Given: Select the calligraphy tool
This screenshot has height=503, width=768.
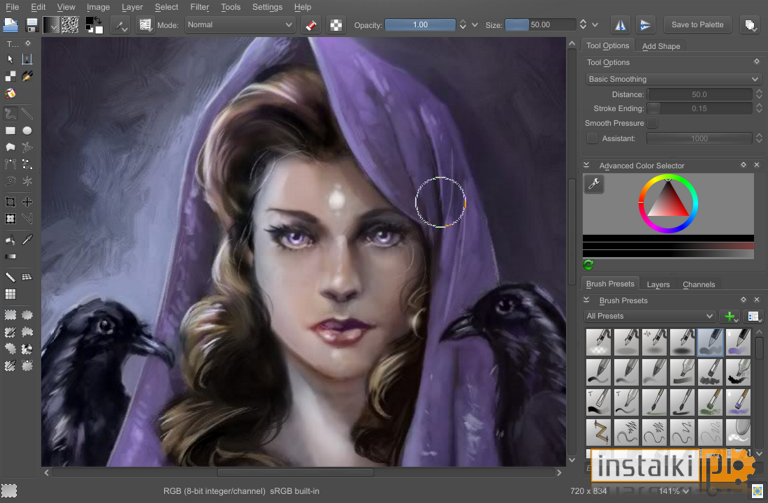Looking at the screenshot, I should [27, 76].
